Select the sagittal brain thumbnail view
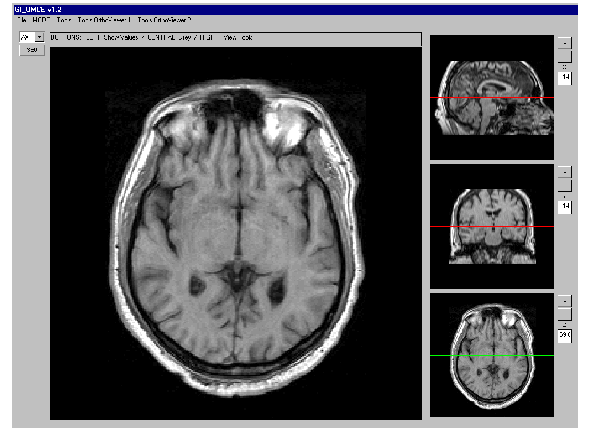This screenshot has height=433, width=591. tap(492, 98)
